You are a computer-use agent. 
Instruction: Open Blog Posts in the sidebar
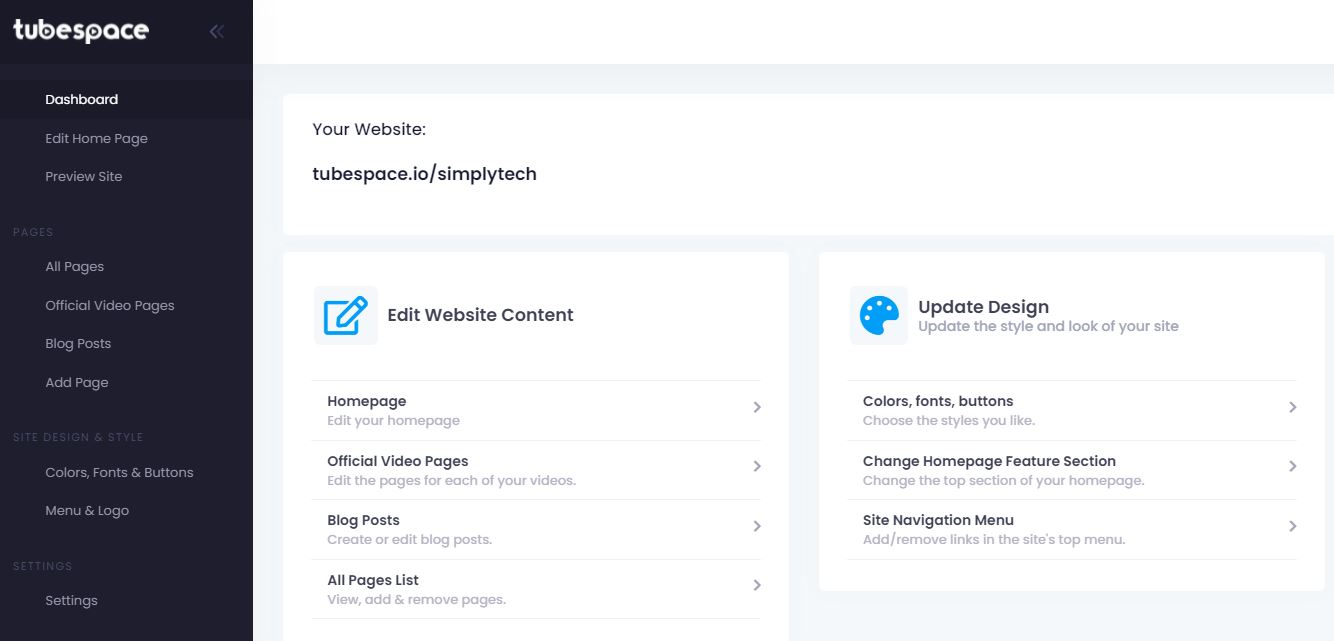(x=78, y=343)
